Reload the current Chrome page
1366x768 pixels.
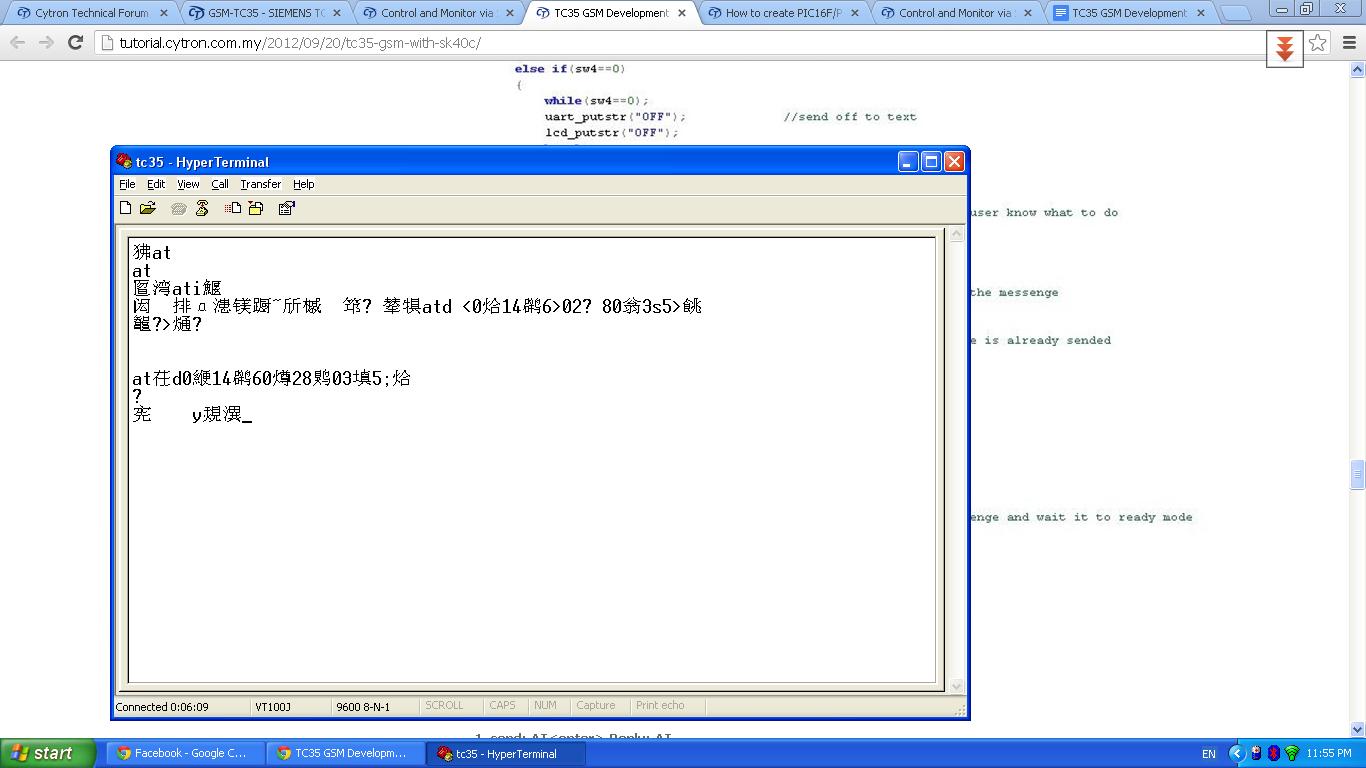tap(75, 43)
